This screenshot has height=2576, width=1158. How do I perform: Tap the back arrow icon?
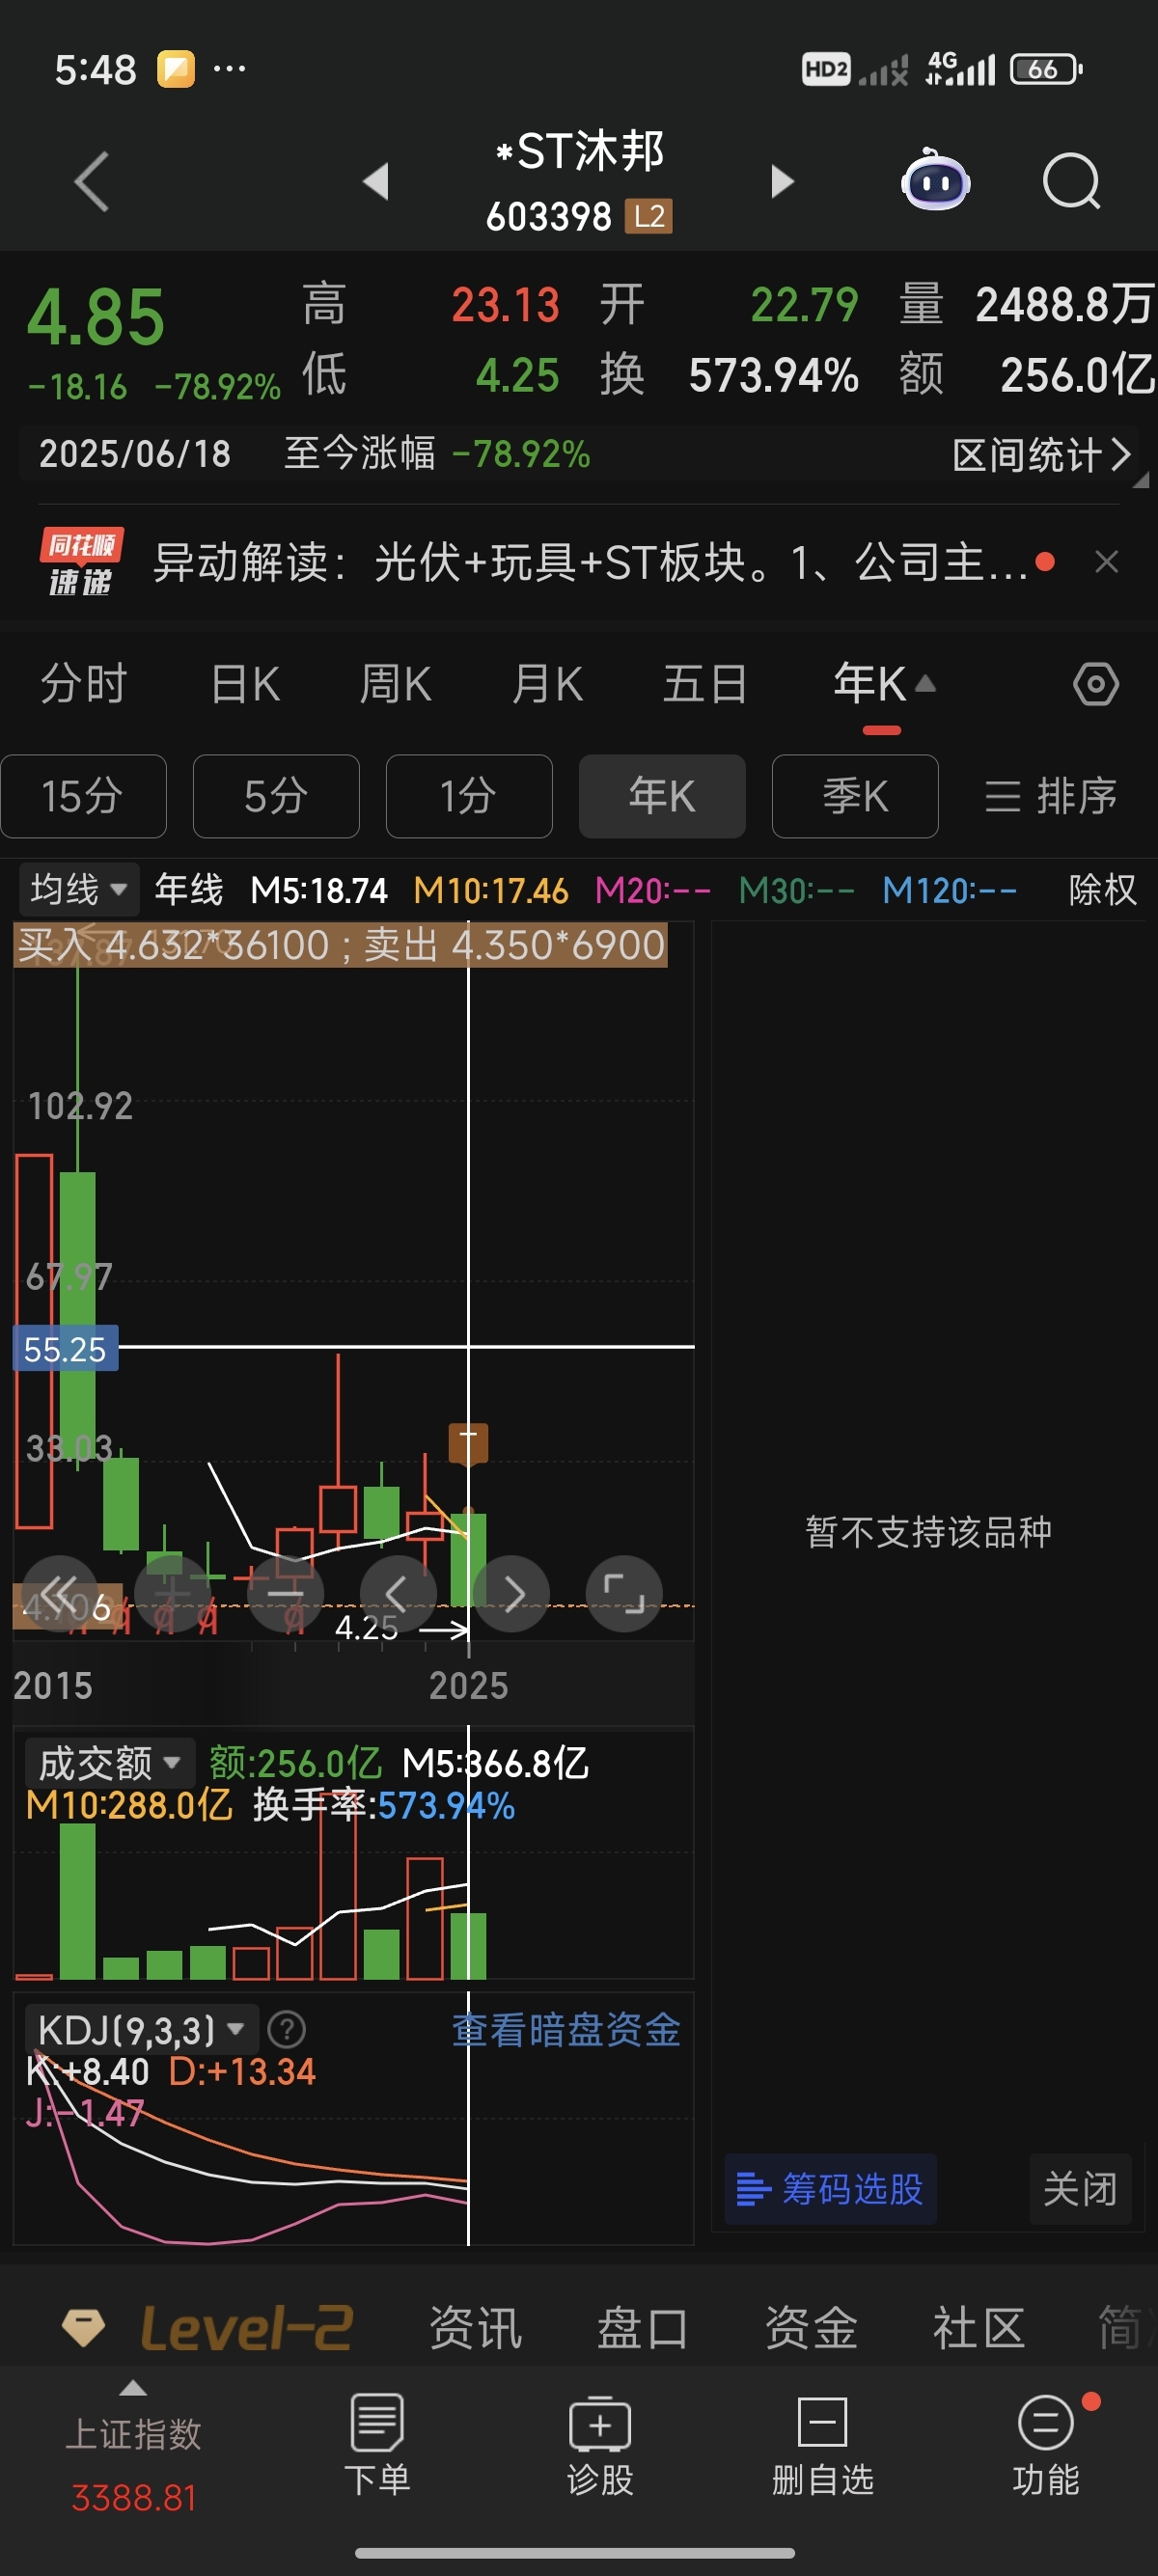91,182
